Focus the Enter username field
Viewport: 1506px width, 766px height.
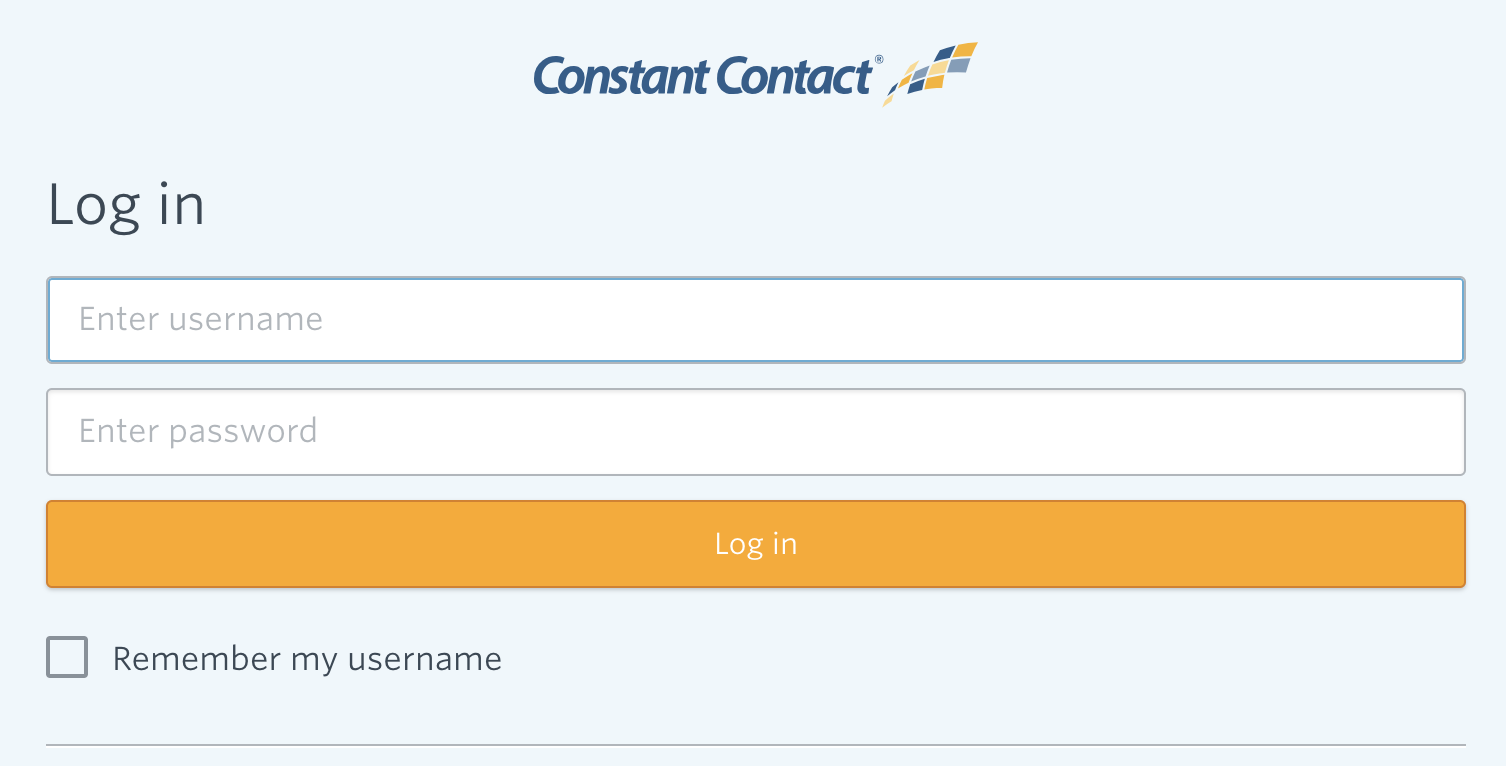(753, 319)
